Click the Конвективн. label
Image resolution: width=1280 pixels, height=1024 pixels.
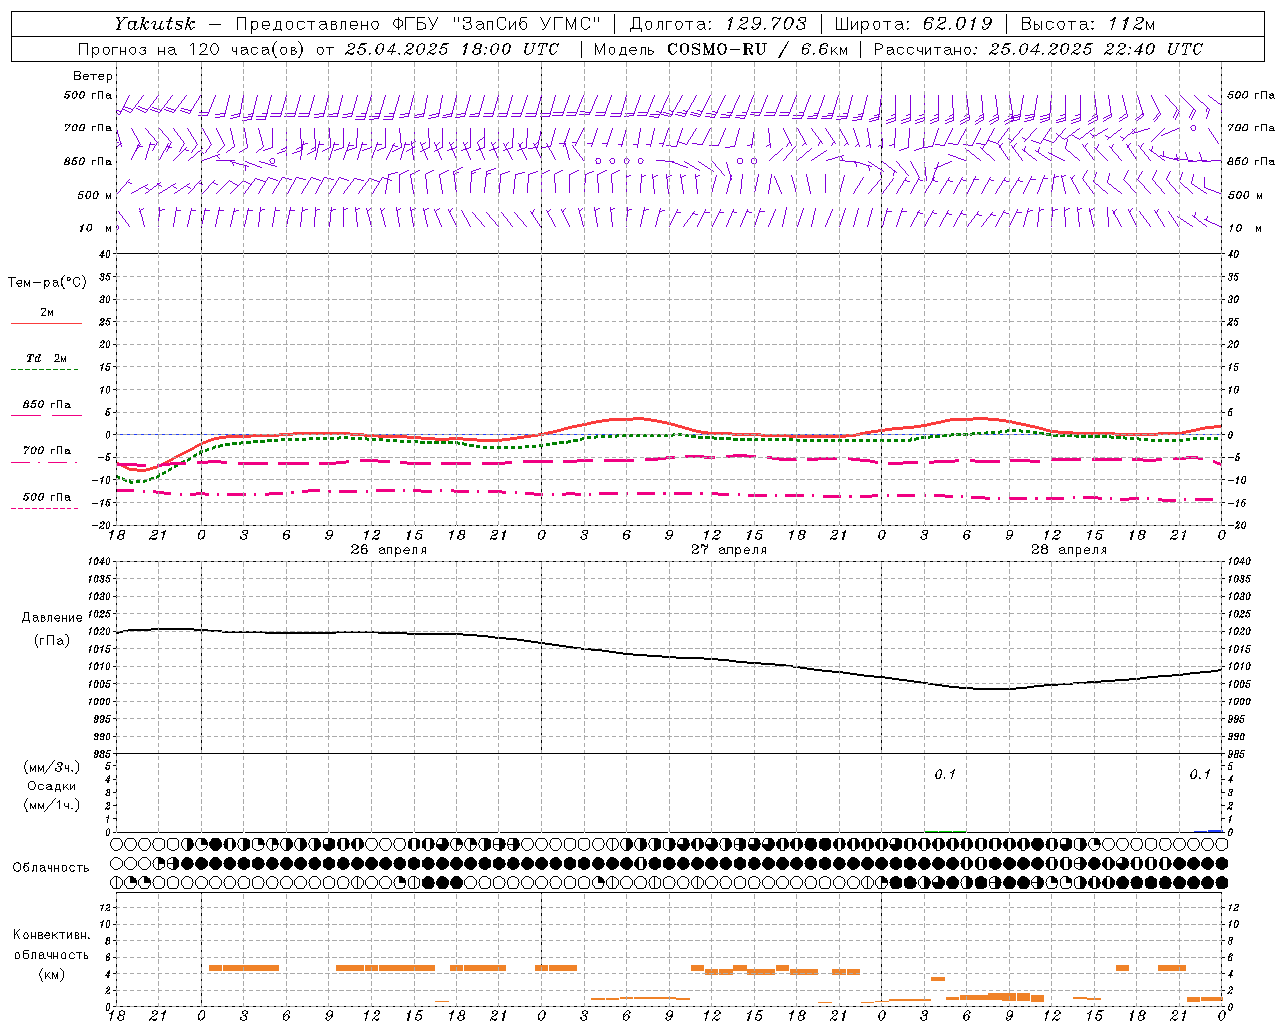(x=51, y=935)
